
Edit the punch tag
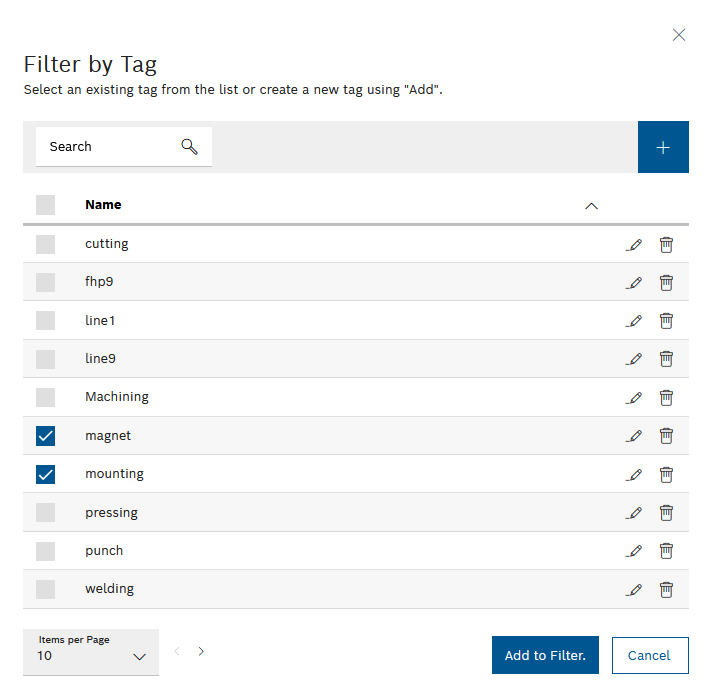pos(634,551)
